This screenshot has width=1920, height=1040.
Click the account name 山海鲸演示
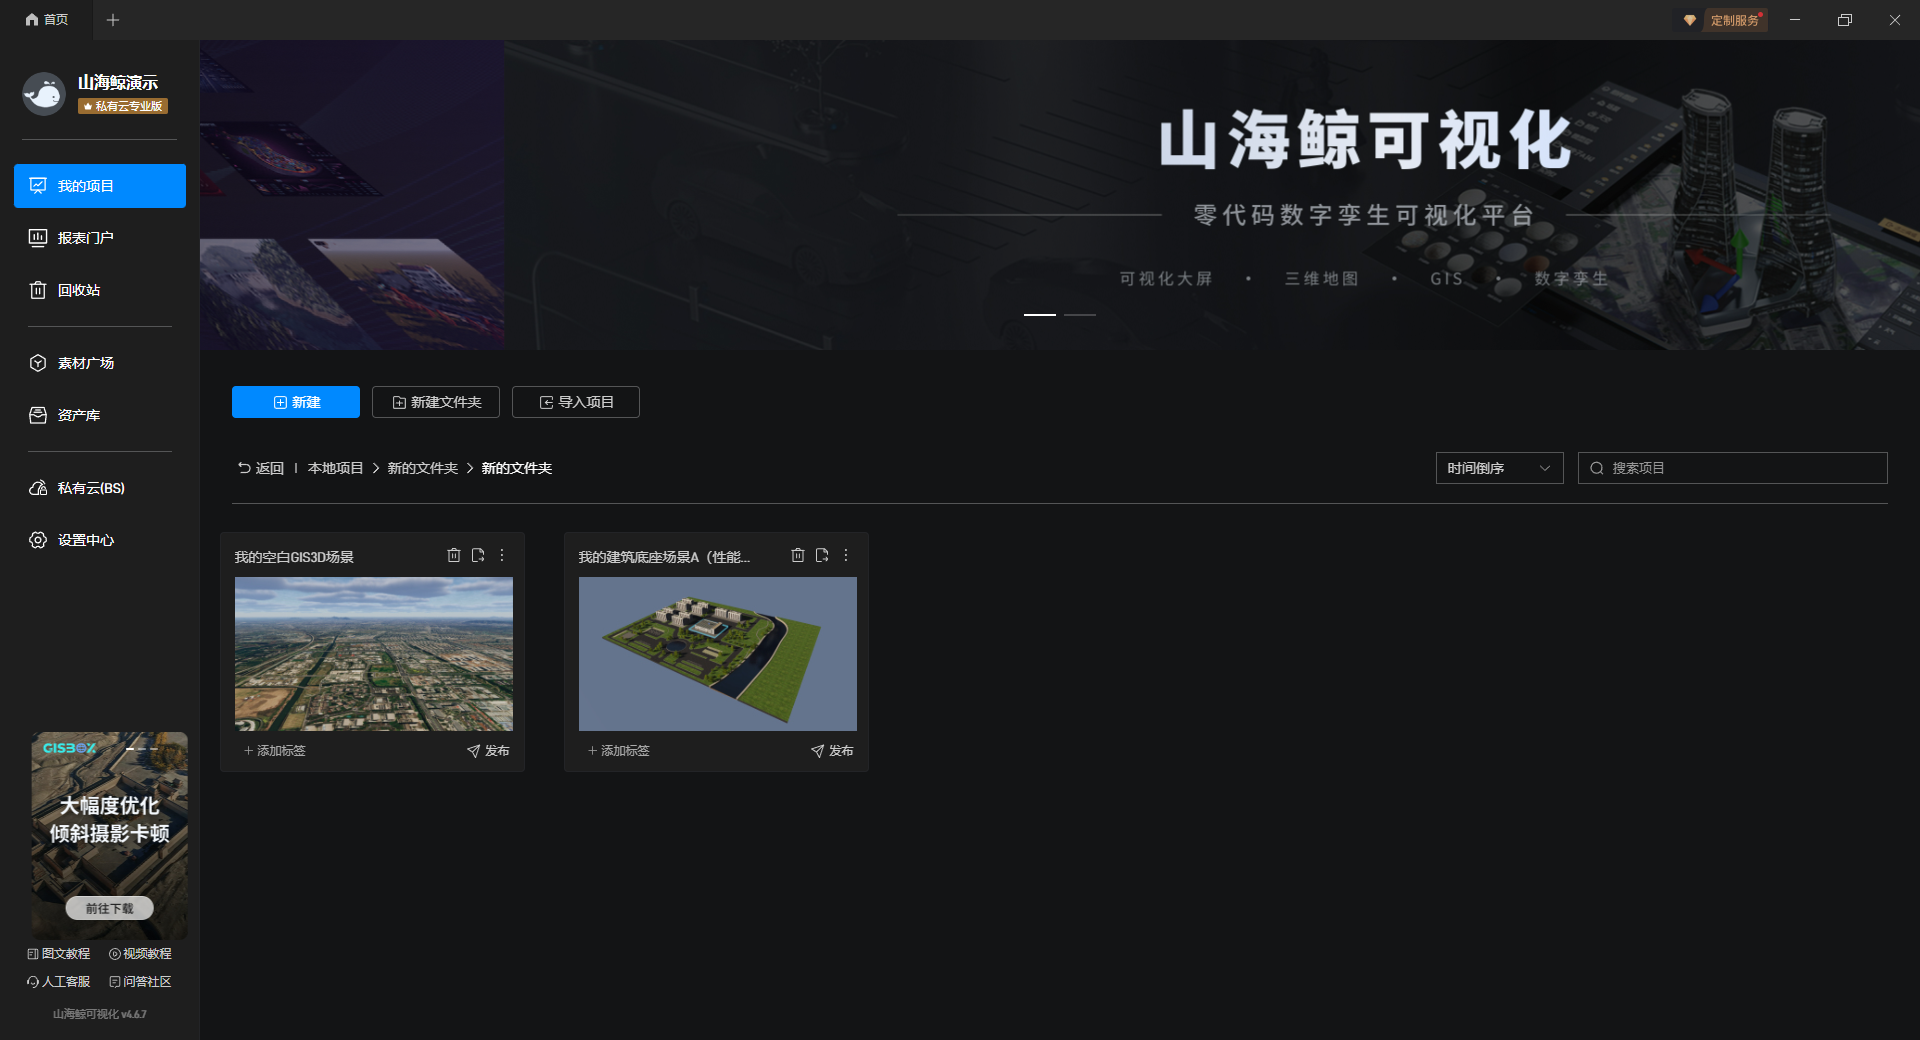(x=118, y=83)
